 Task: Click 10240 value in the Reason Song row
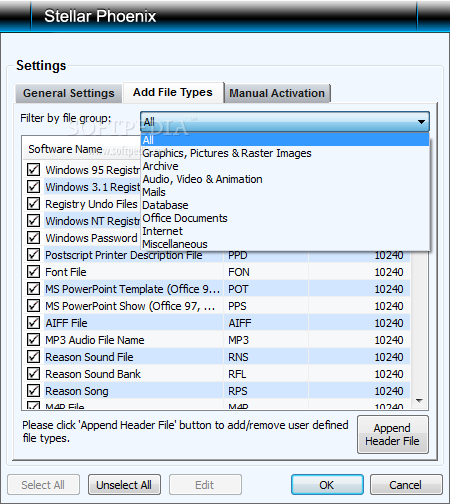[x=389, y=391]
